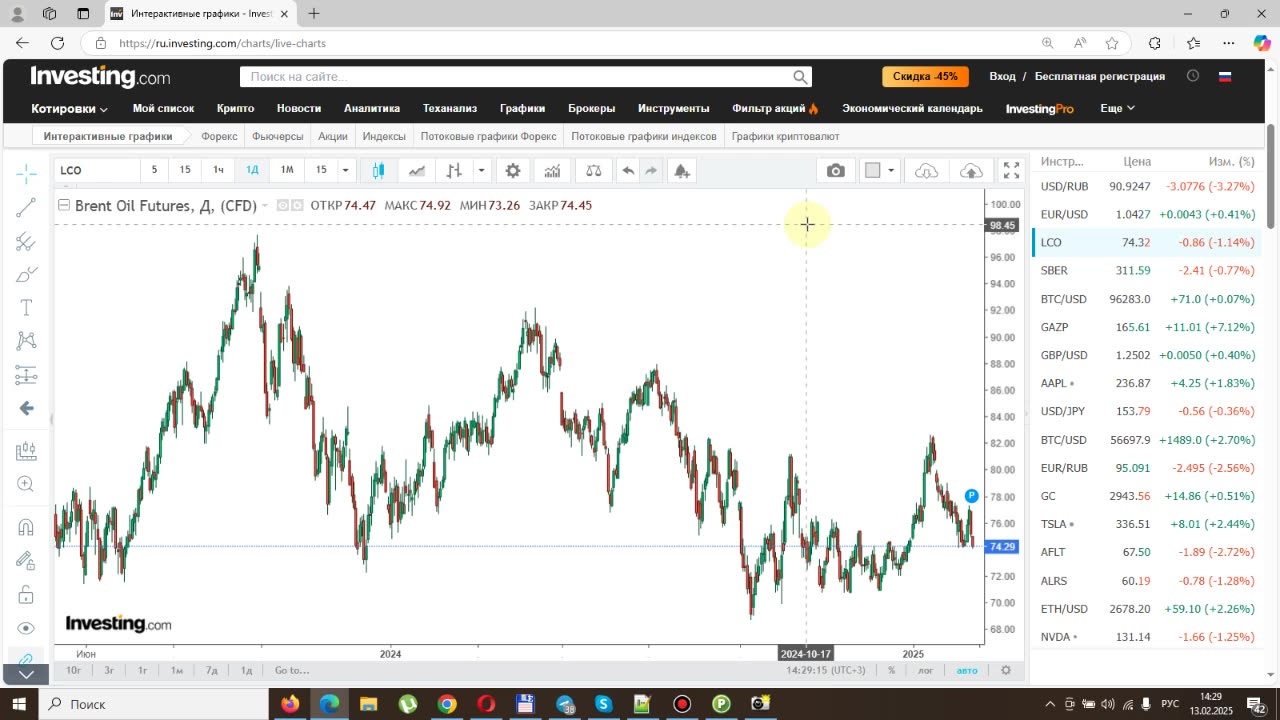Toggle percent scale button
Image resolution: width=1280 pixels, height=720 pixels.
[x=891, y=670]
